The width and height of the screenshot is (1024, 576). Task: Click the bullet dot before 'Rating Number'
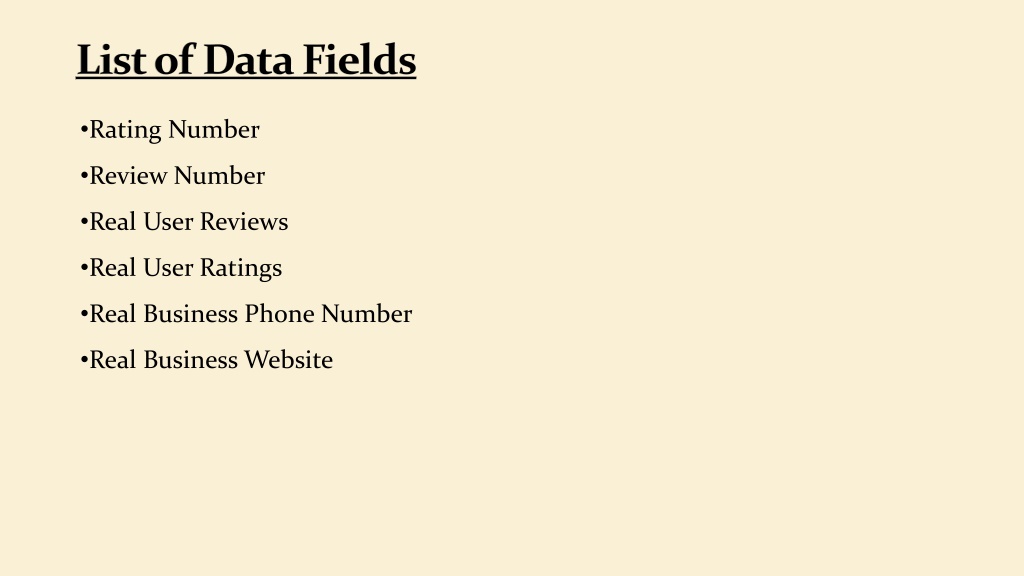click(84, 129)
